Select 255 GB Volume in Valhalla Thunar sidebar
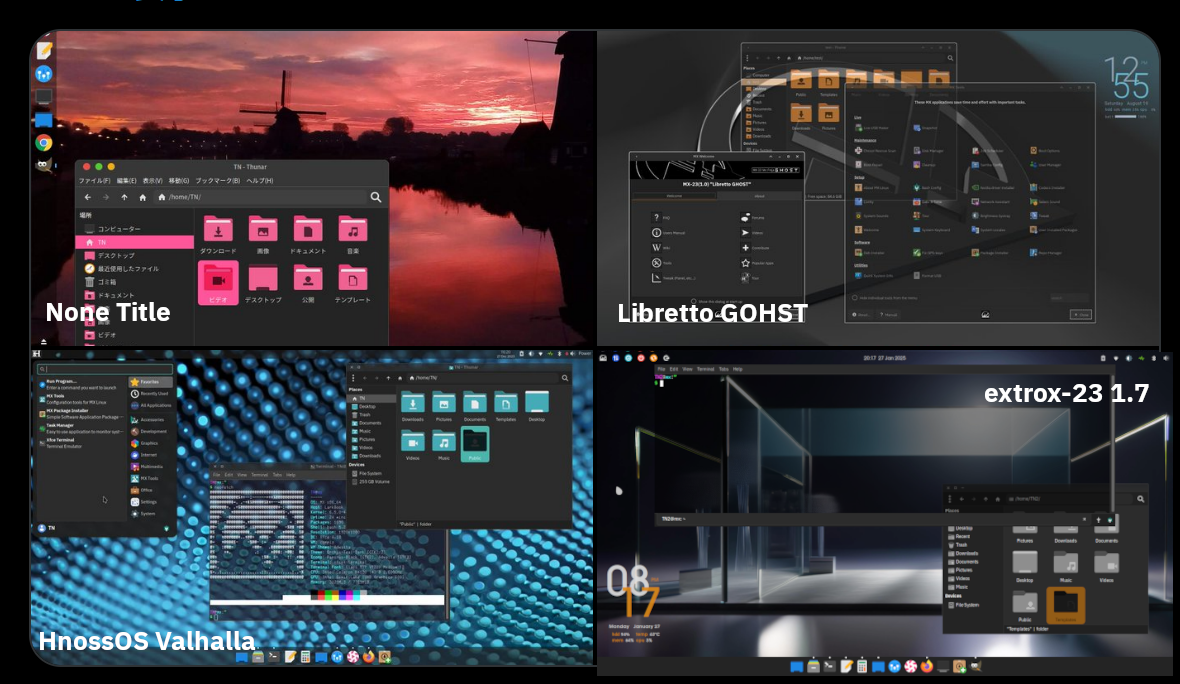The height and width of the screenshot is (684, 1180). [x=372, y=482]
